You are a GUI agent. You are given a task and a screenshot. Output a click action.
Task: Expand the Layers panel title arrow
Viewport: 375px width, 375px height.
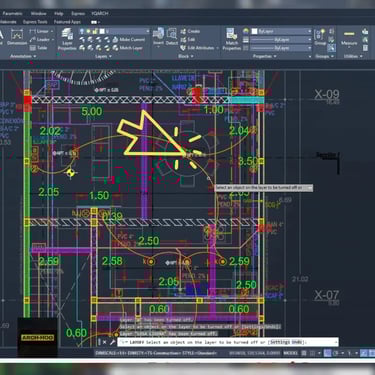(104, 56)
